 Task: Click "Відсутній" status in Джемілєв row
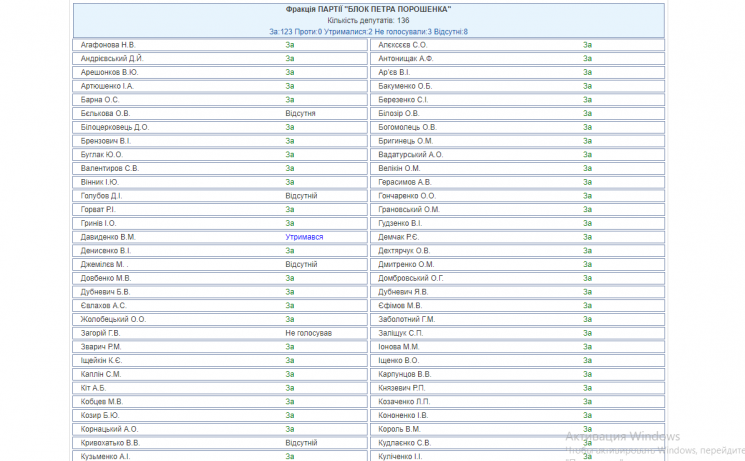(301, 265)
